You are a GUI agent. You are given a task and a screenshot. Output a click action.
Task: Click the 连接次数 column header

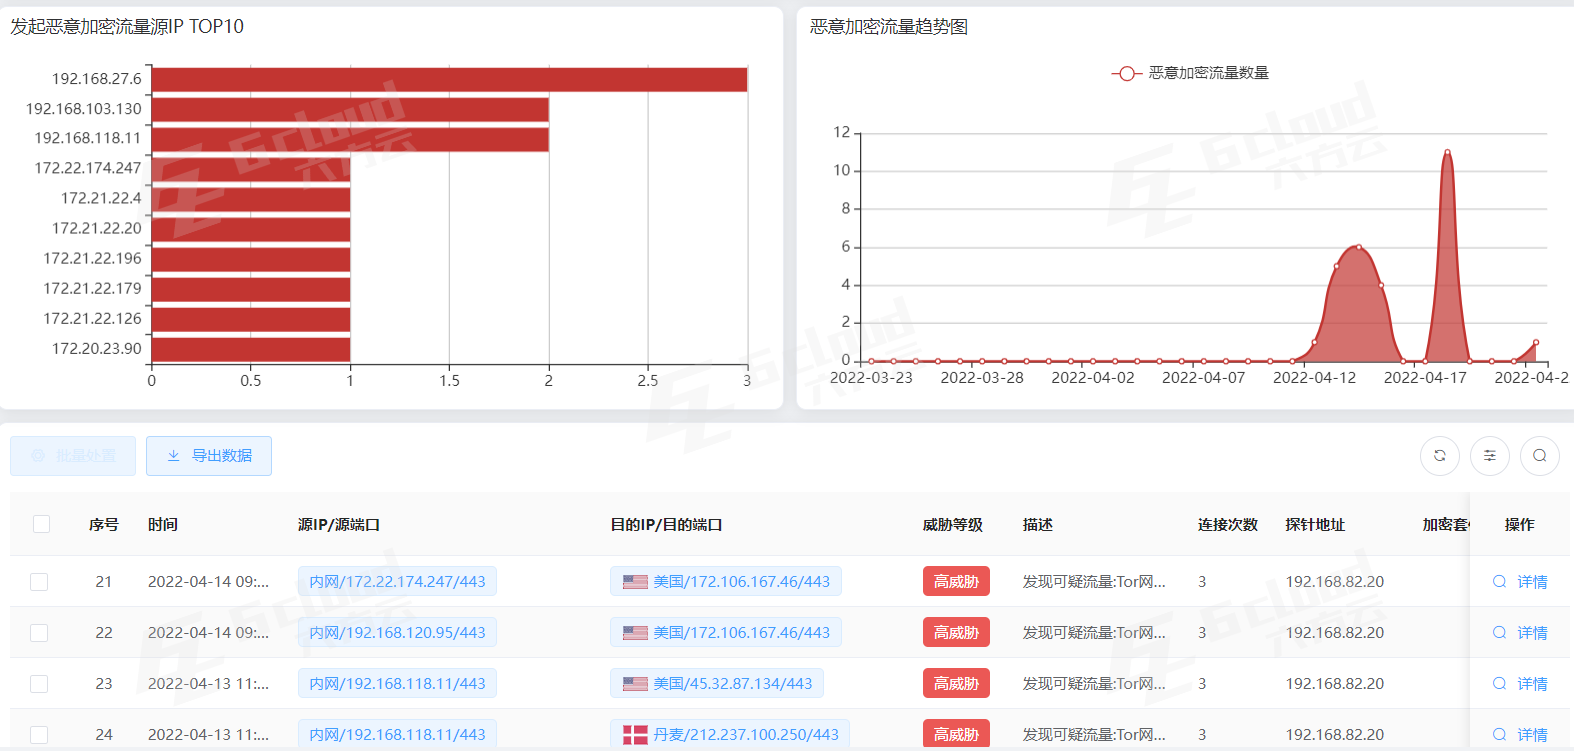1228,525
